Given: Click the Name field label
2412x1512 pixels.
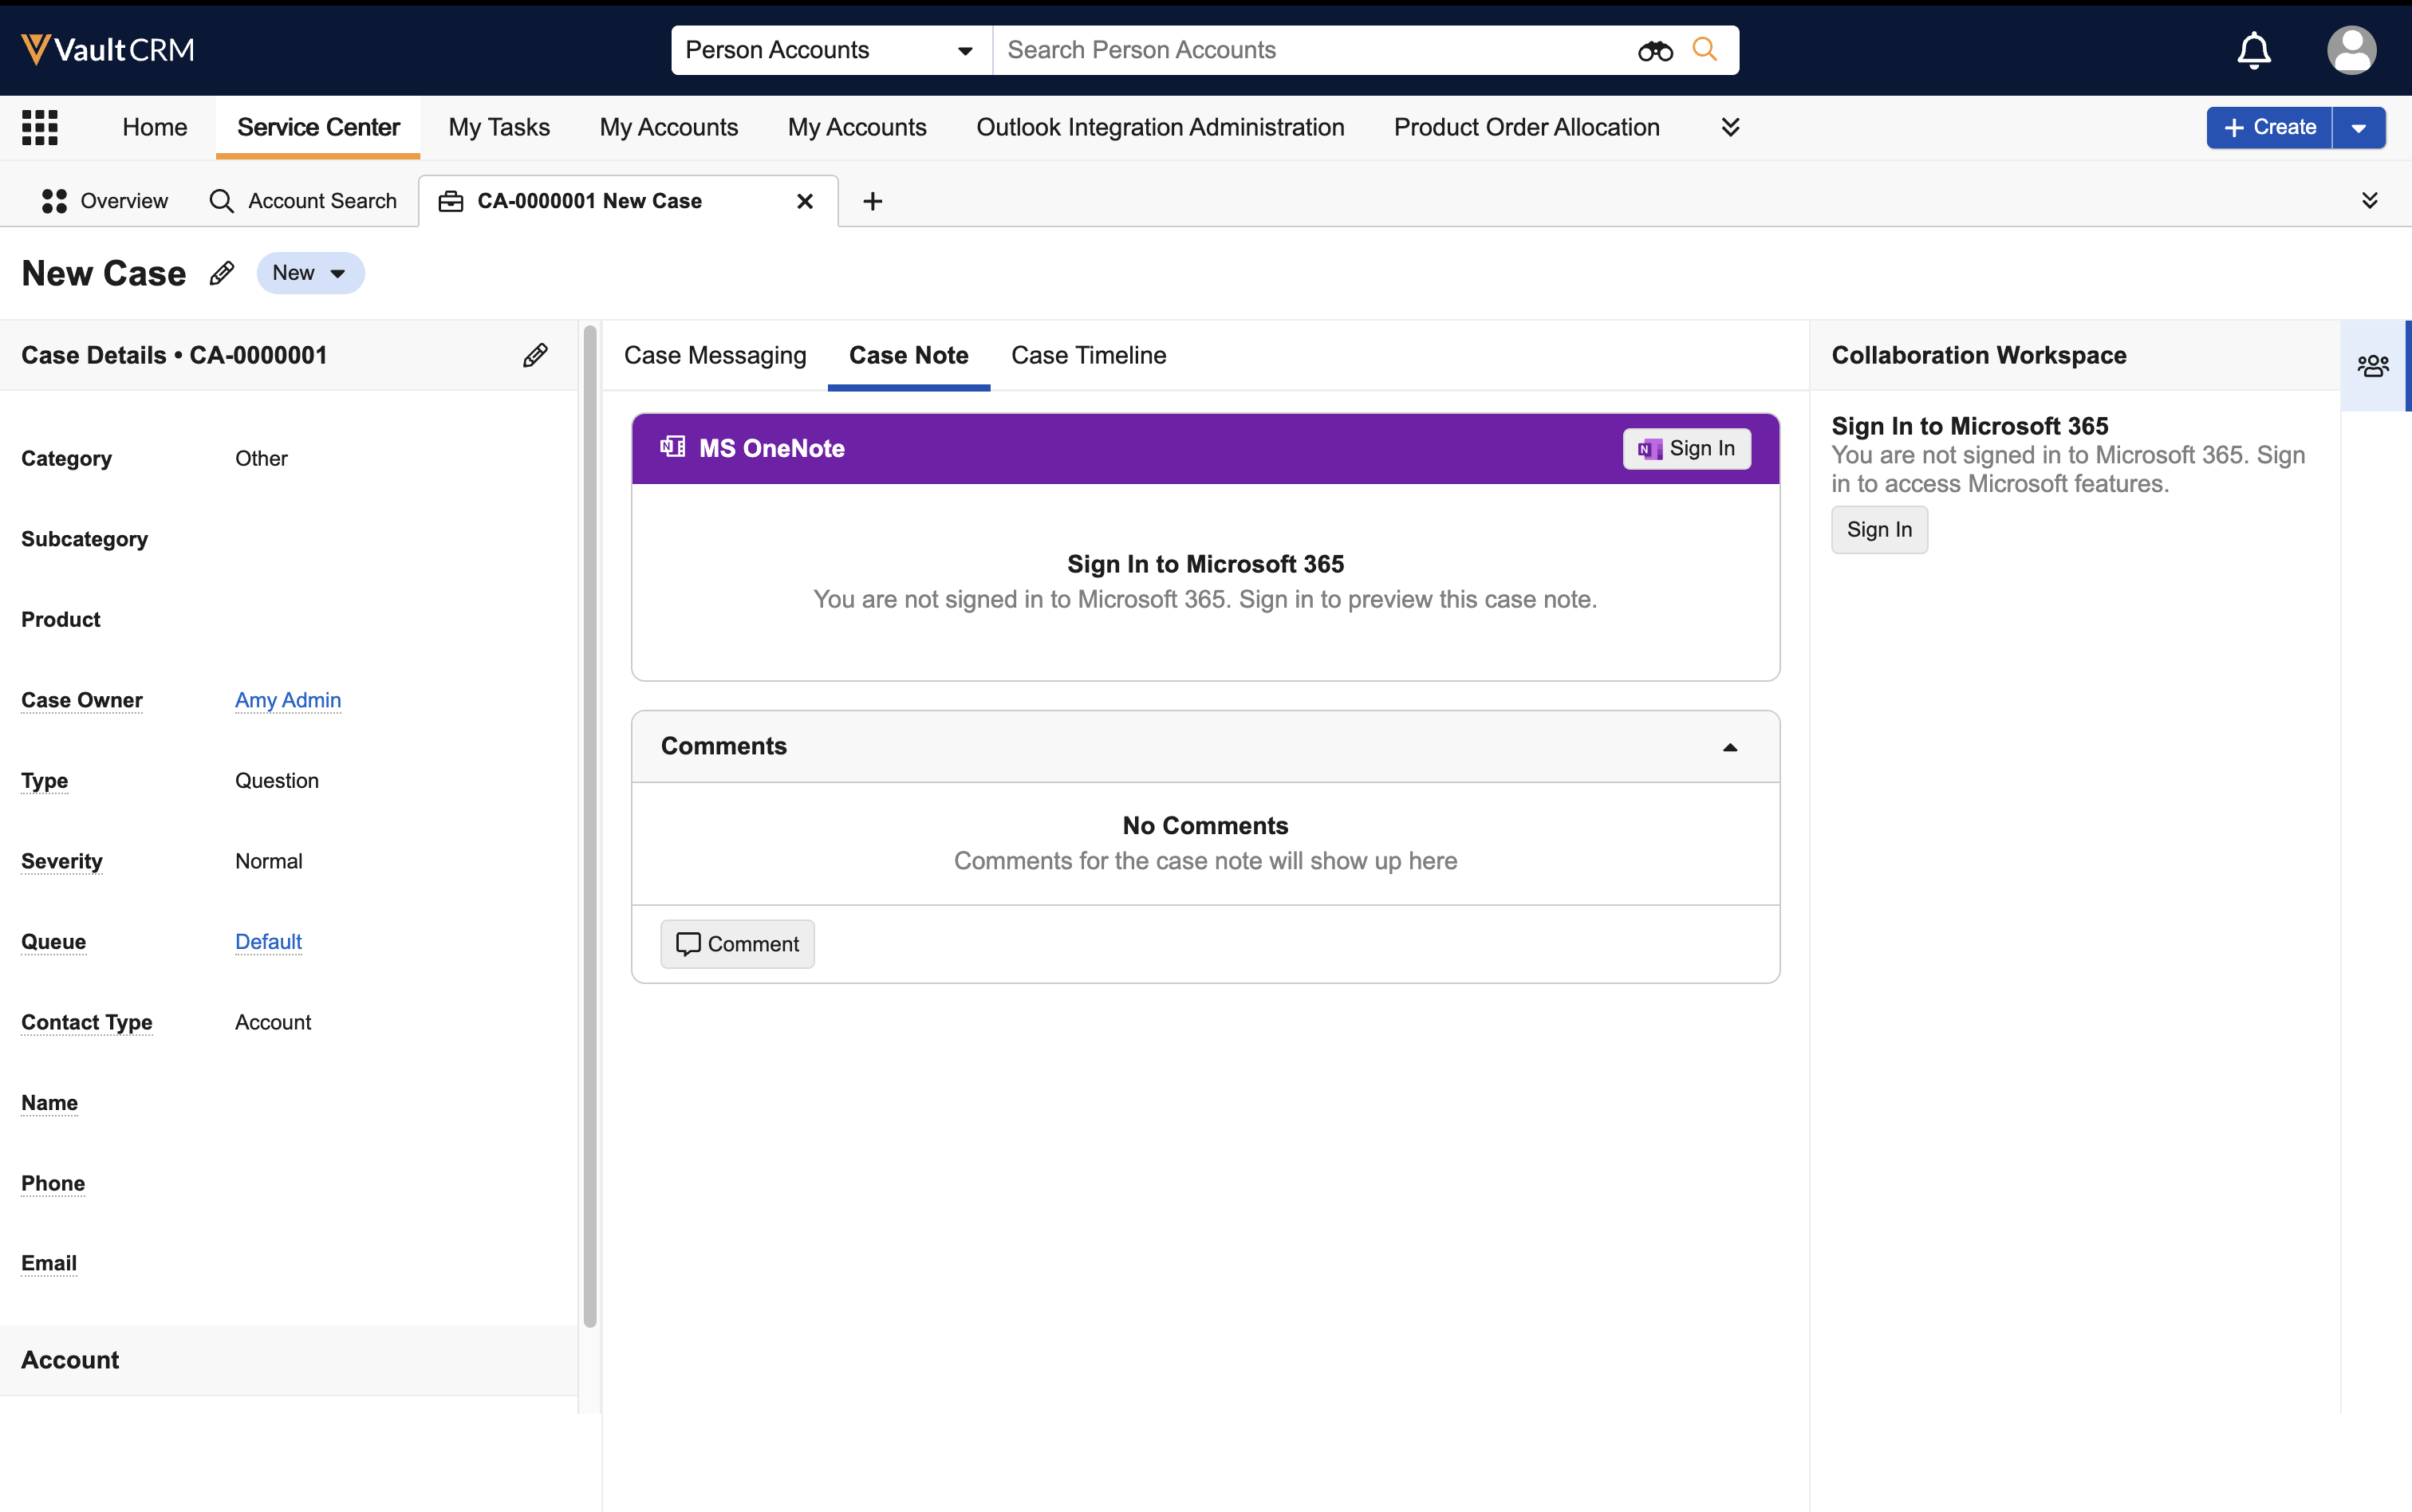Looking at the screenshot, I should (x=50, y=1102).
